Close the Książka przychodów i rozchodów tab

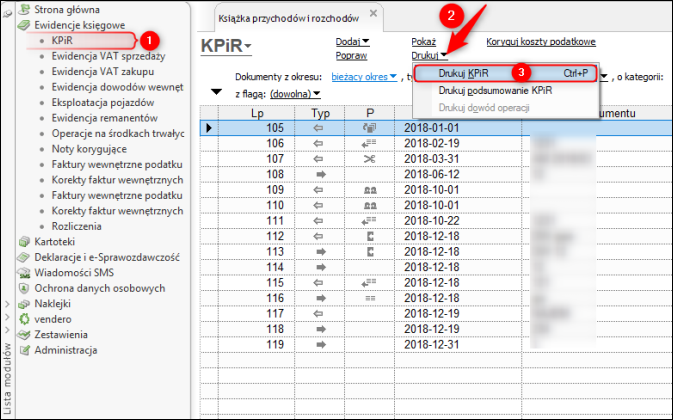(373, 13)
